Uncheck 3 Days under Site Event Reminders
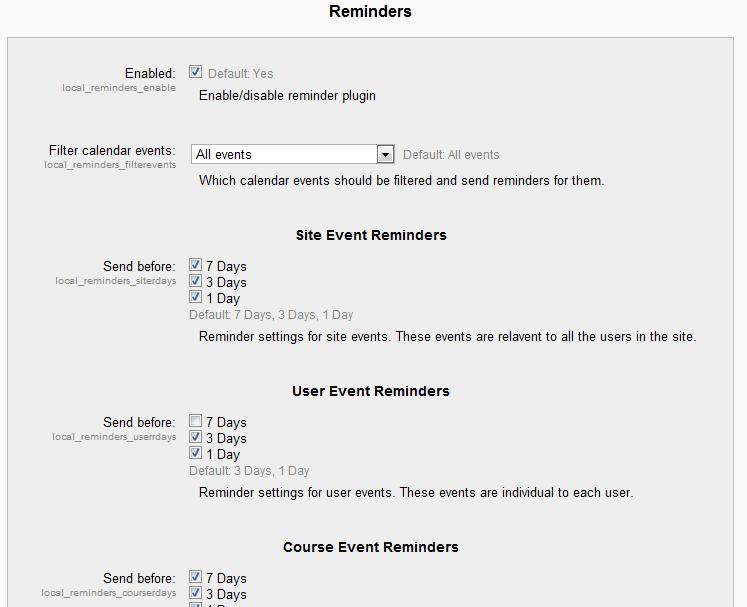The width and height of the screenshot is (747, 607). (196, 282)
